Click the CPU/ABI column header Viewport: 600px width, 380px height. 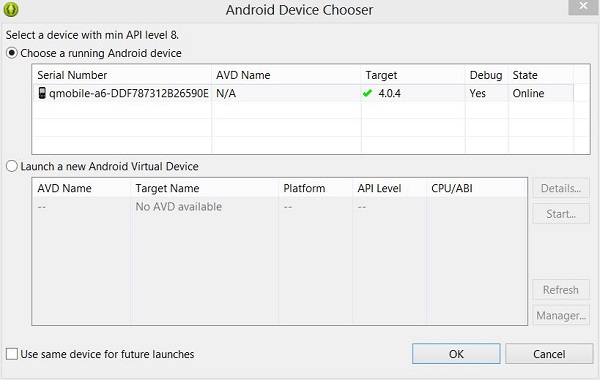click(476, 188)
